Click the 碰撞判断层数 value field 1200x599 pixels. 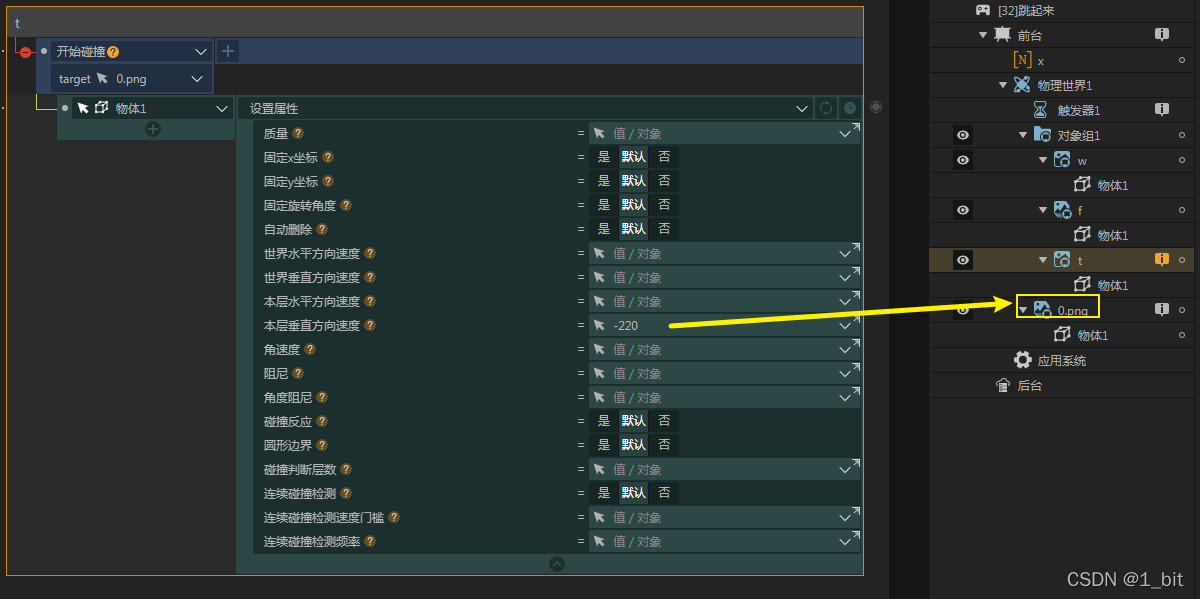pyautogui.click(x=724, y=469)
